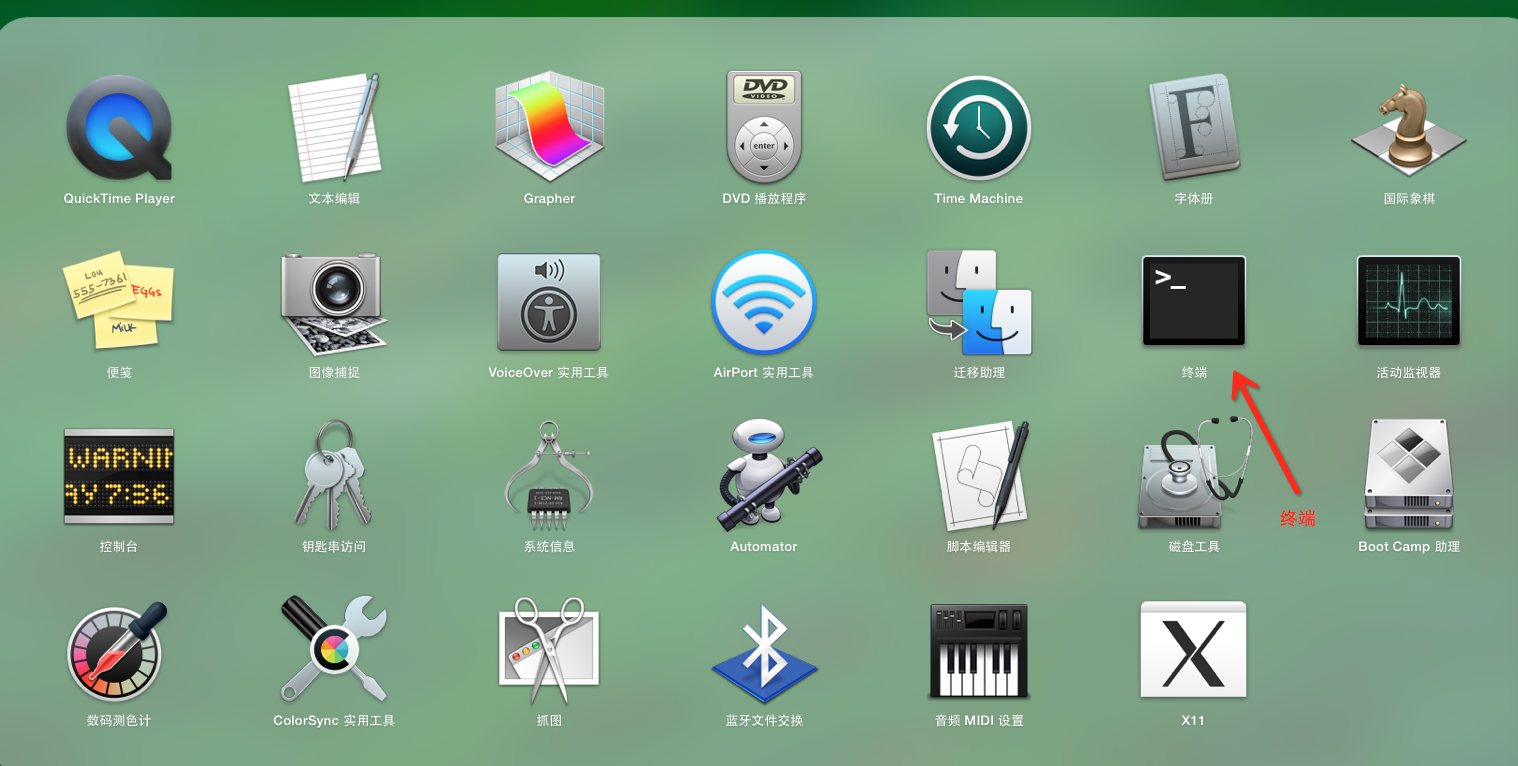Open 字体册 Font Book icon
Image resolution: width=1518 pixels, height=766 pixels.
1194,126
